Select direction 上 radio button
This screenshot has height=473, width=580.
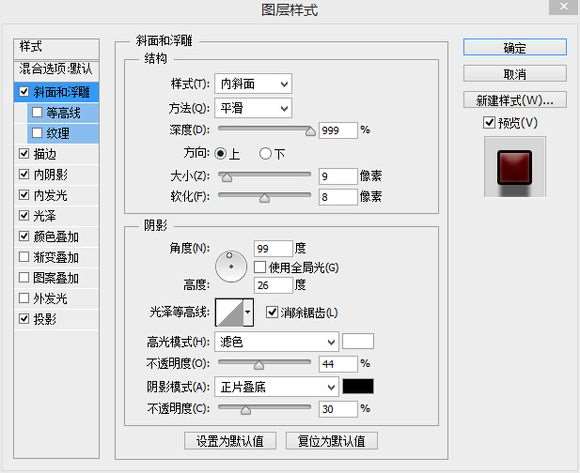(220, 153)
